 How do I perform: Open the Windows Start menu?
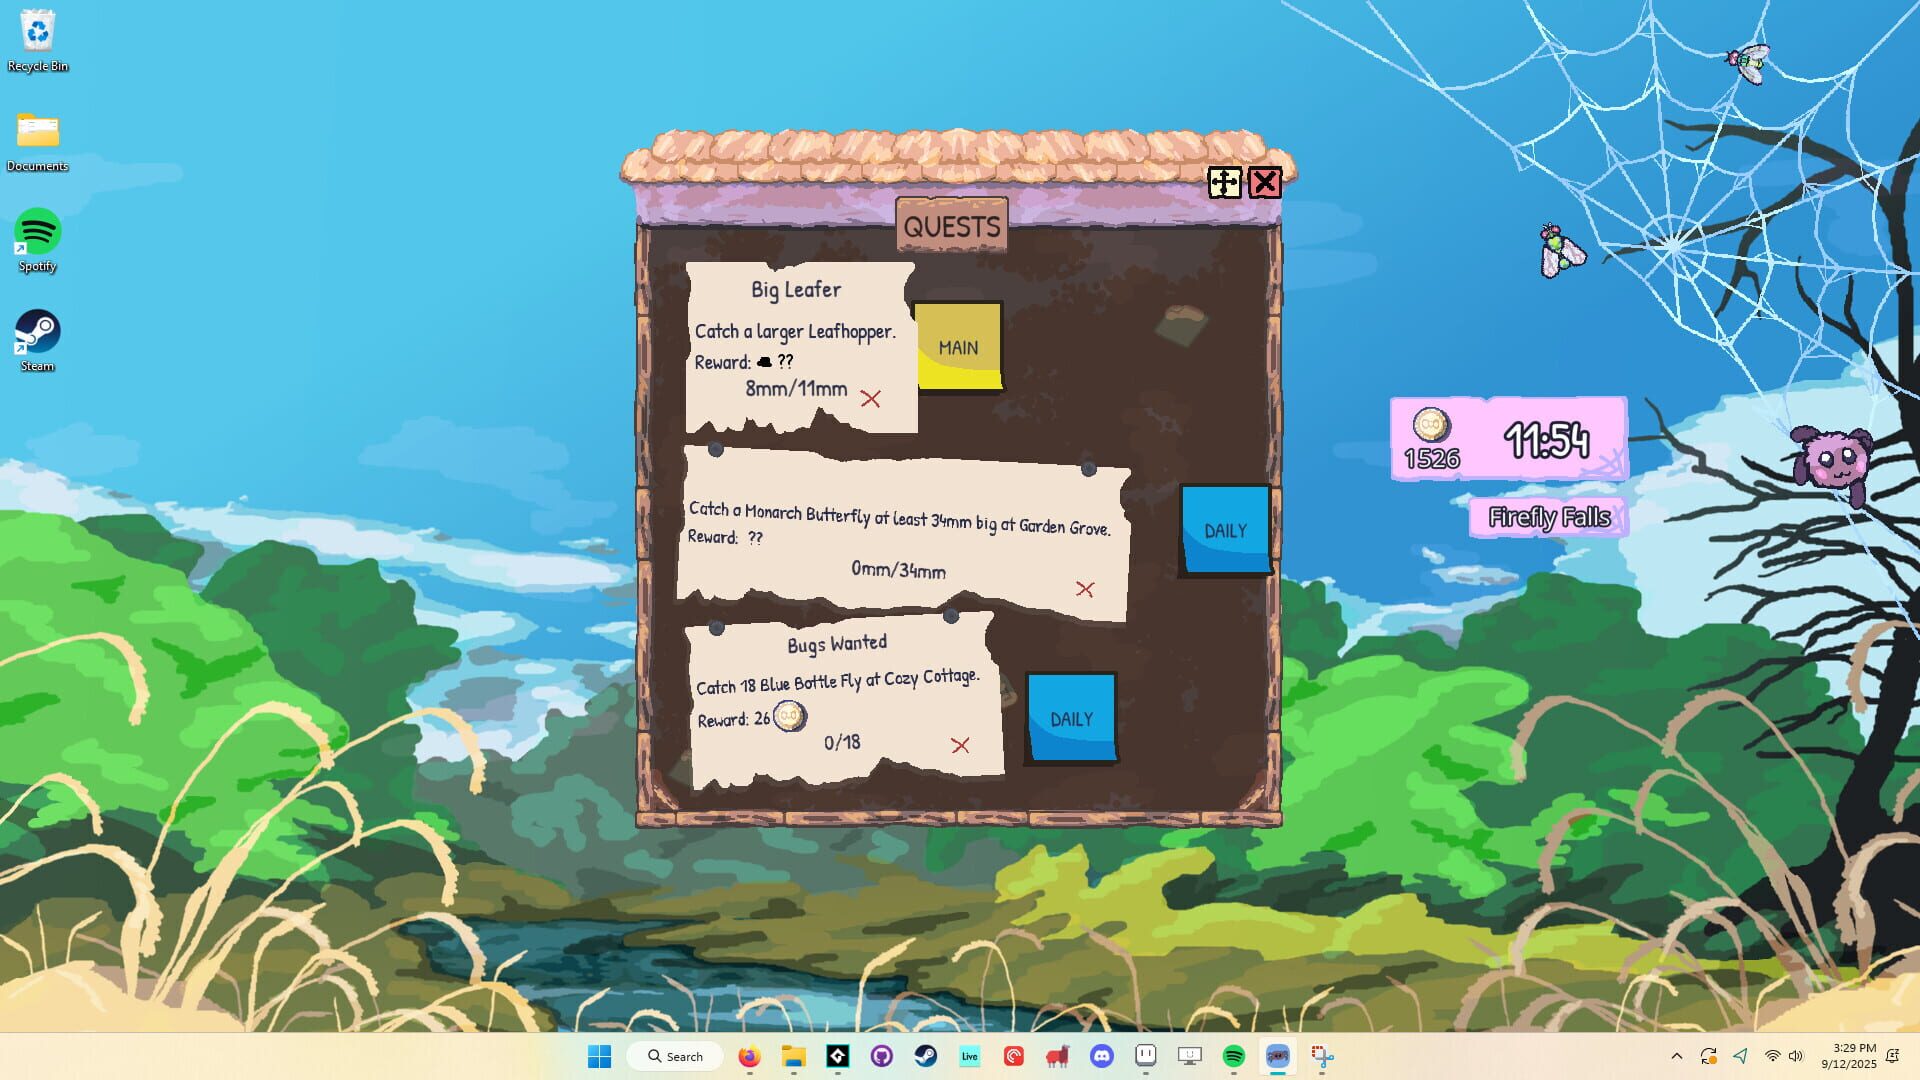point(599,1056)
